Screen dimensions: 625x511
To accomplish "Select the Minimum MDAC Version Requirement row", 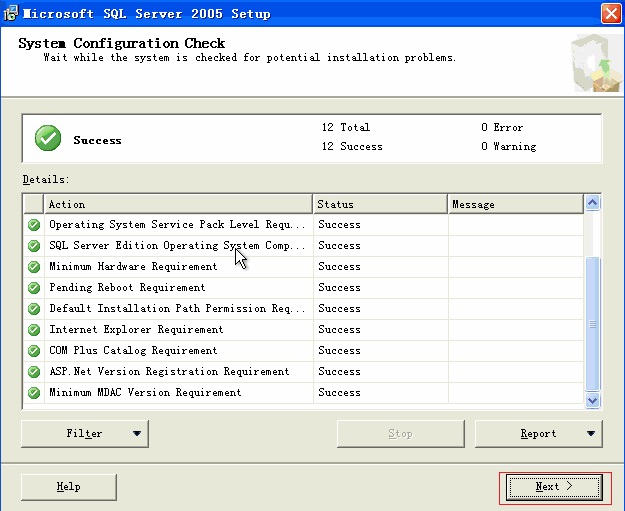I will pos(303,393).
